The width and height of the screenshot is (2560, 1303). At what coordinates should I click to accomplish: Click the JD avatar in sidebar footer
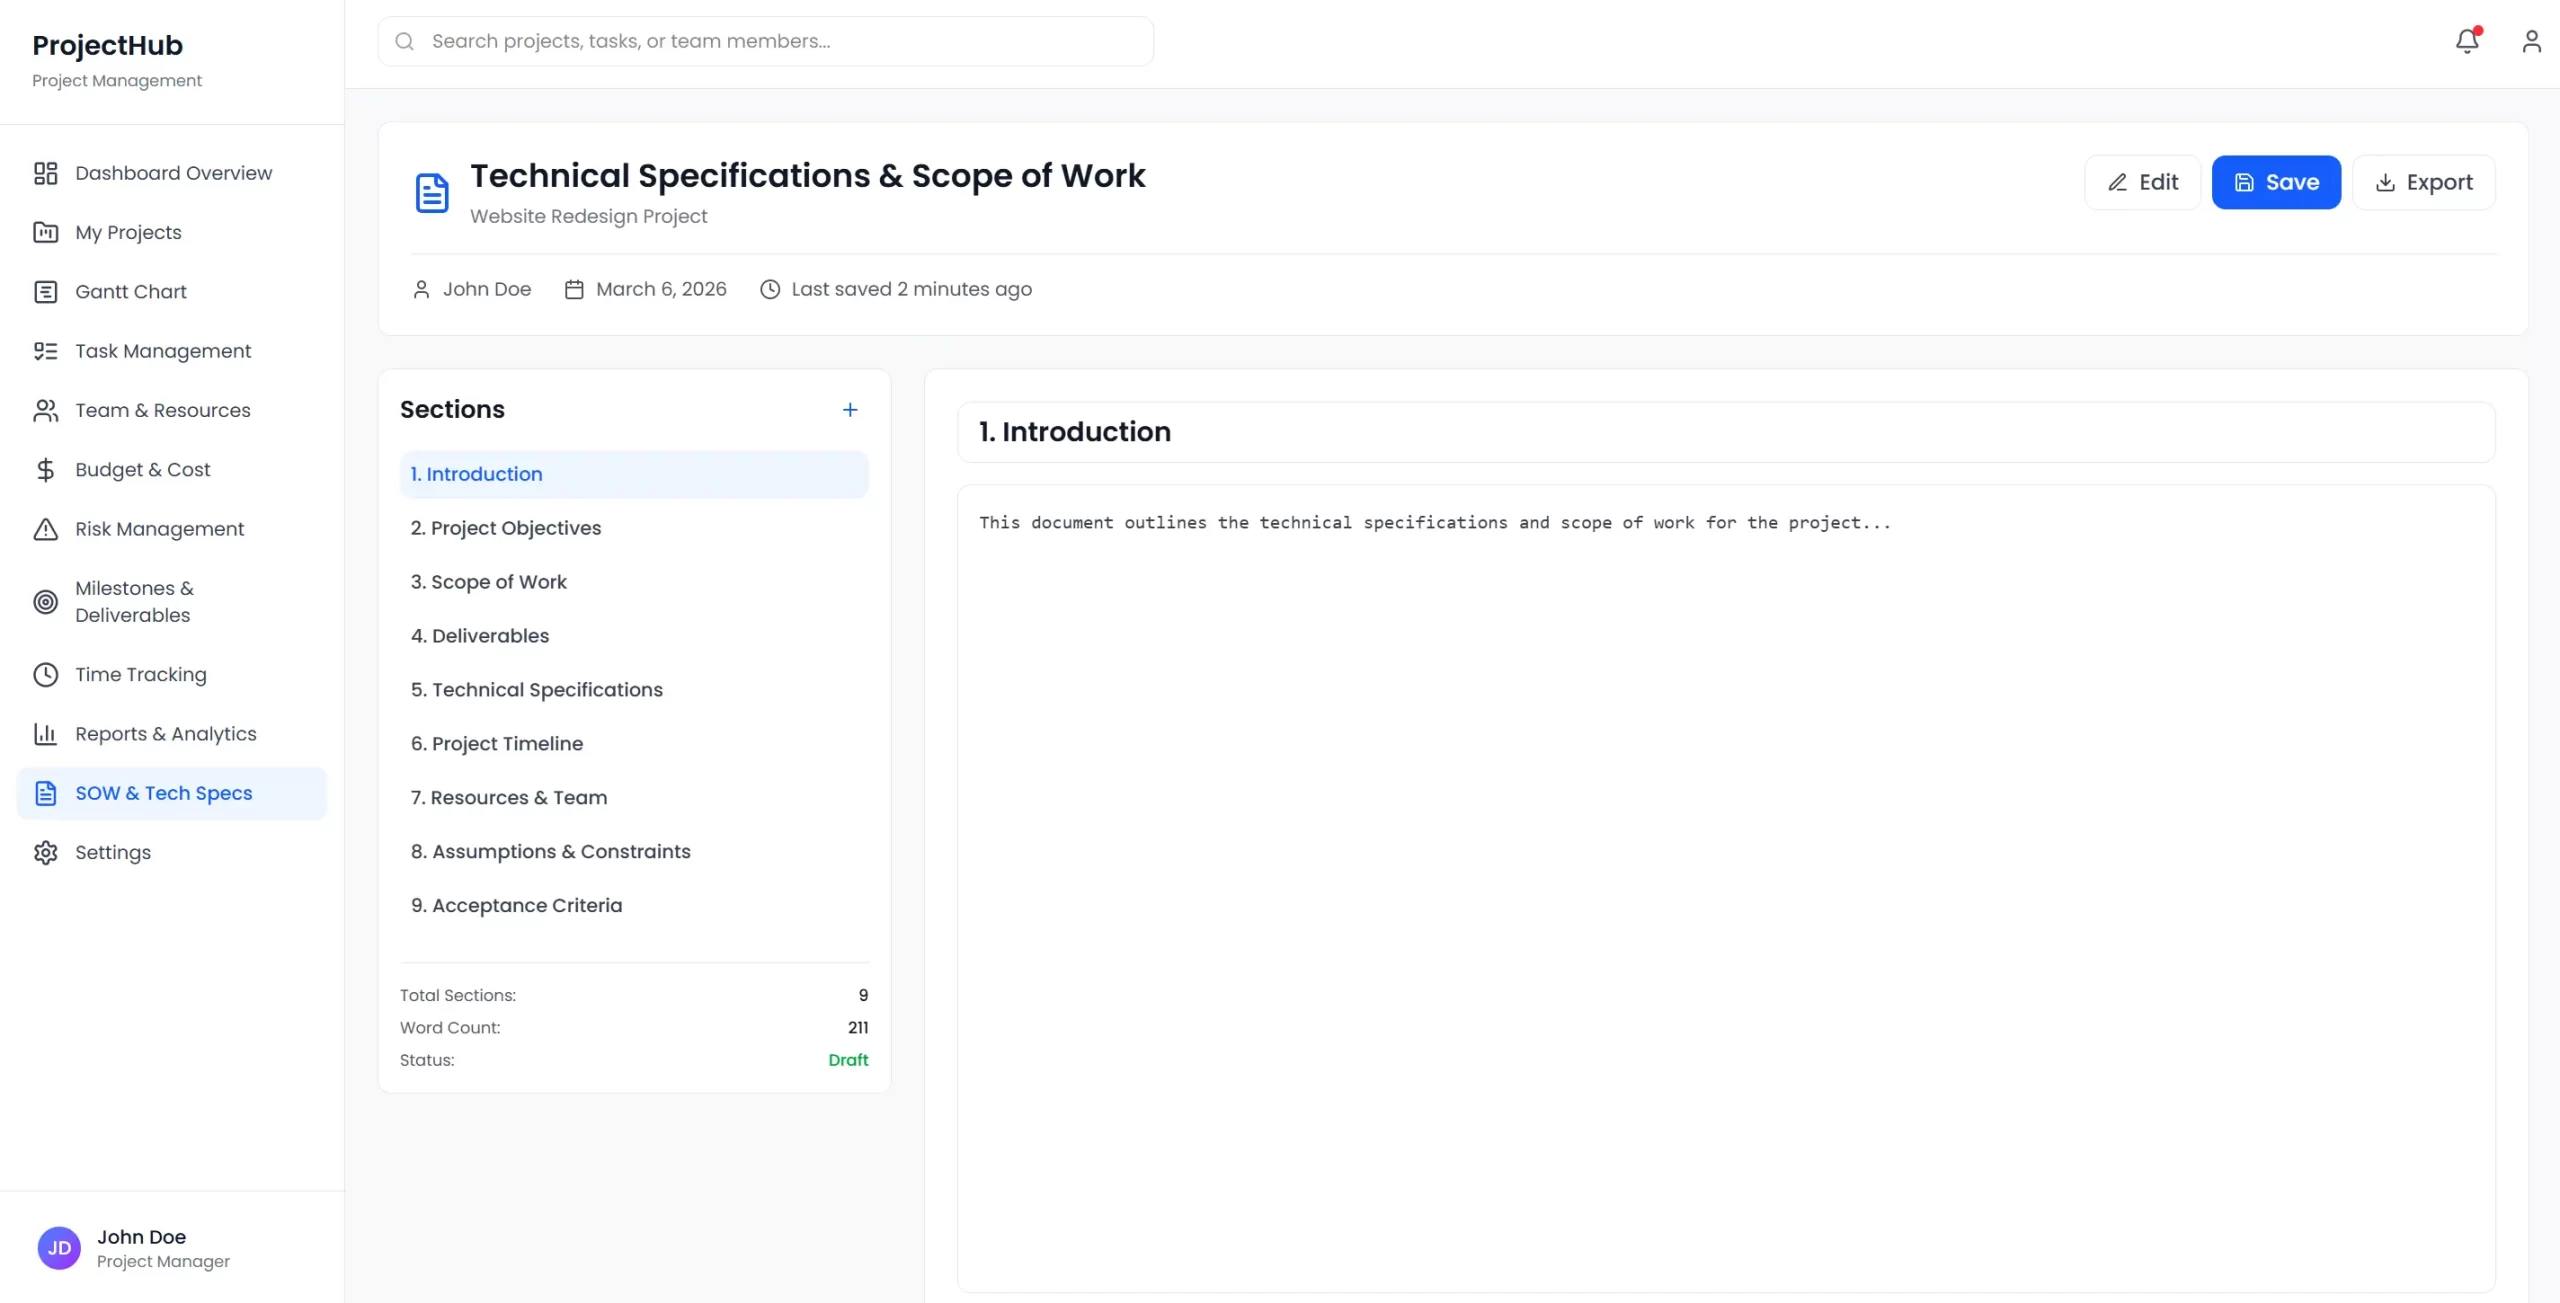click(x=59, y=1248)
